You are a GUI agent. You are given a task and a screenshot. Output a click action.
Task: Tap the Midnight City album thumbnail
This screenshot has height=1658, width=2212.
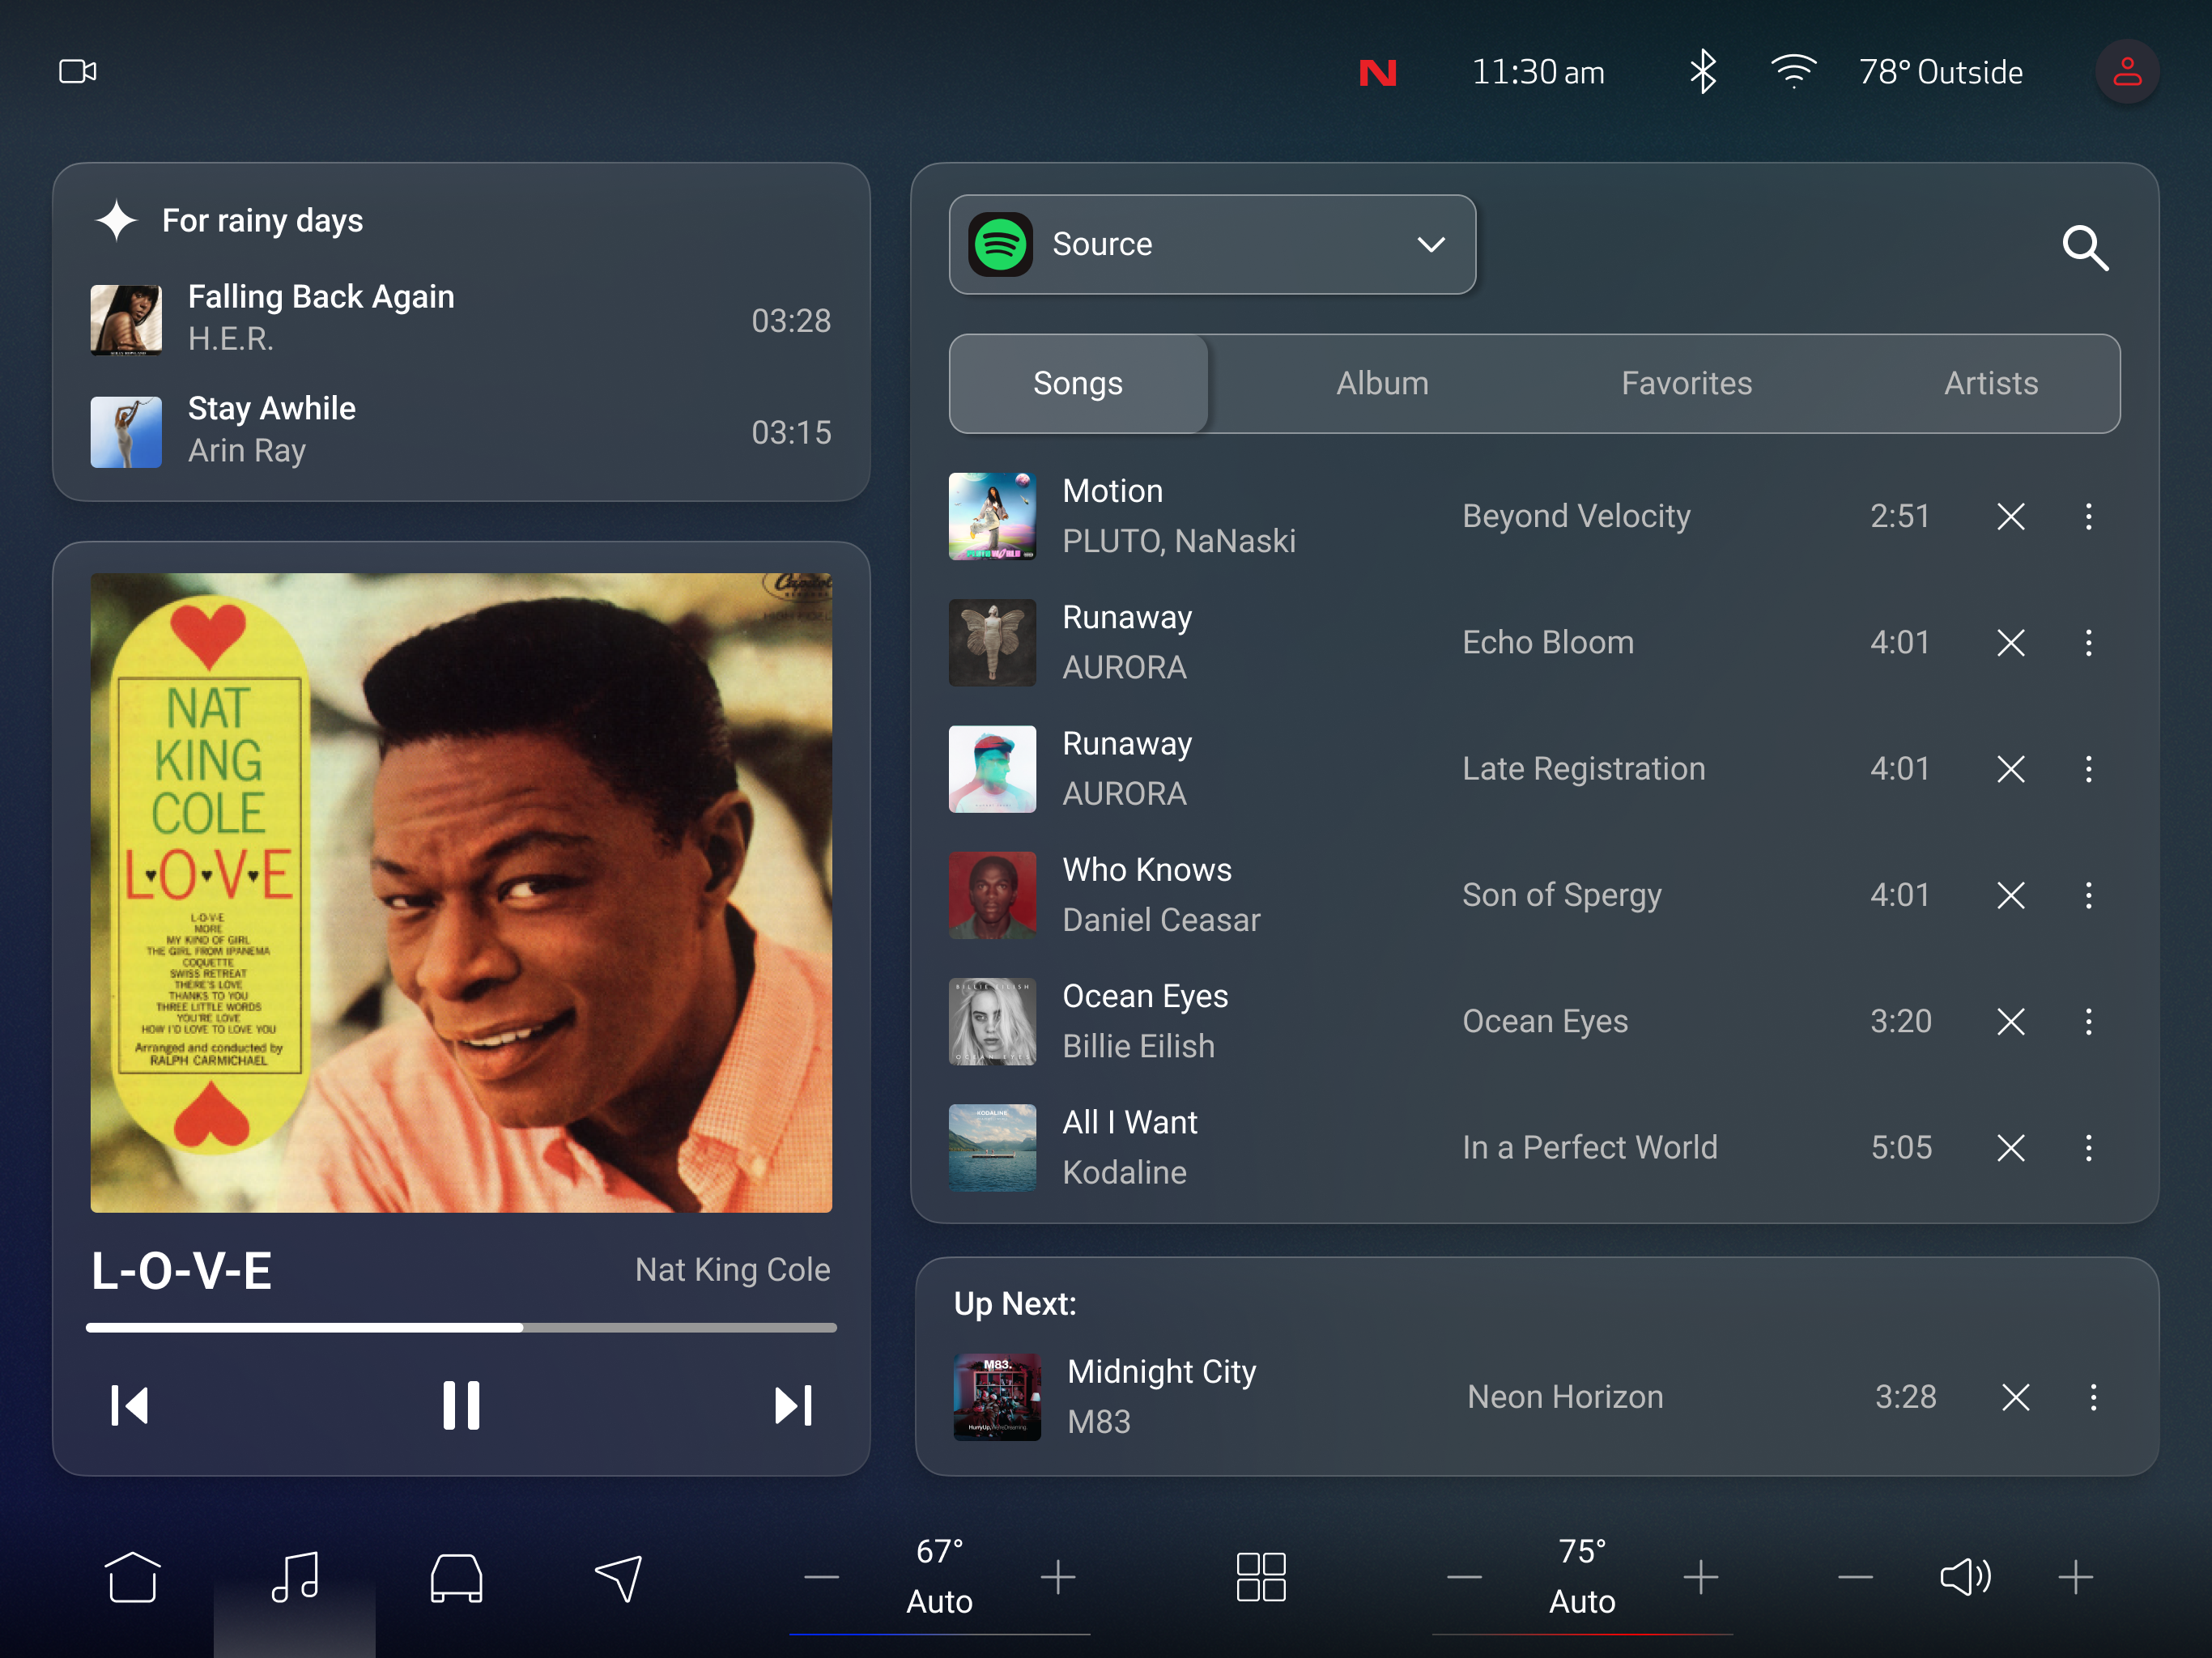click(997, 1397)
